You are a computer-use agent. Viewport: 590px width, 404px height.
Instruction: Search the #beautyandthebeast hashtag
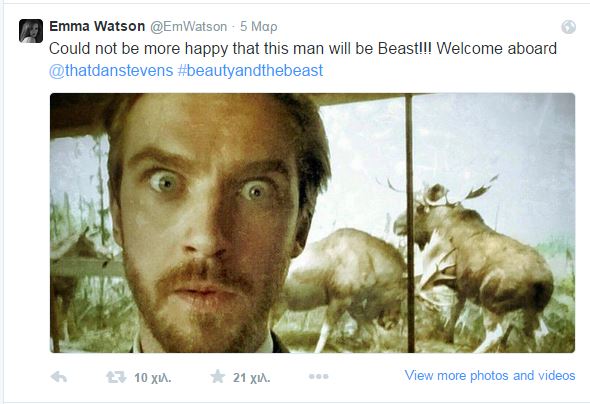pos(250,70)
